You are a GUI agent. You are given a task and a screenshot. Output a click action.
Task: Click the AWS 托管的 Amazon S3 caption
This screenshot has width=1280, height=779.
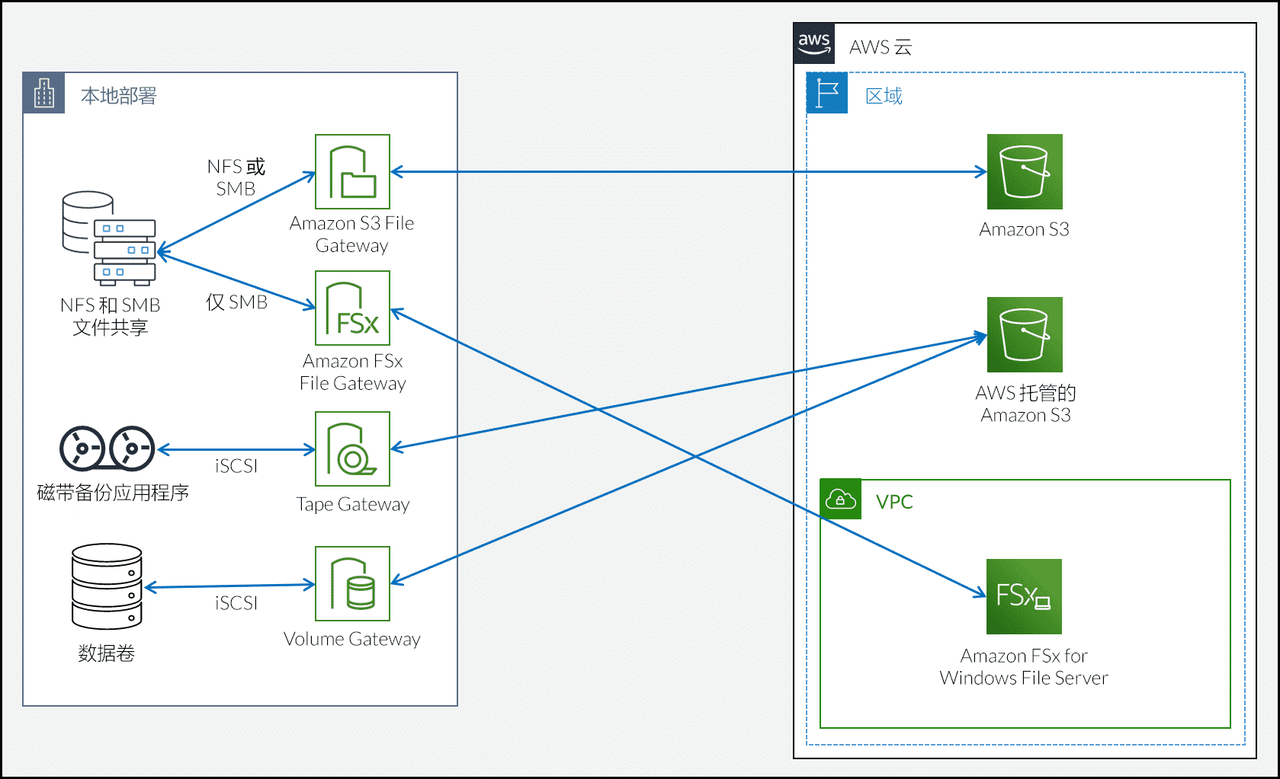[1025, 404]
